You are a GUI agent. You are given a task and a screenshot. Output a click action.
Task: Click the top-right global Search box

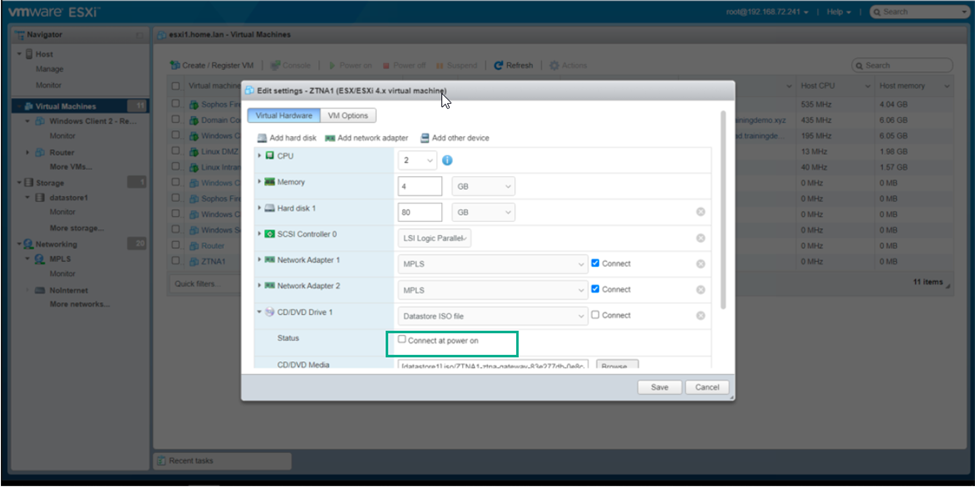pos(921,12)
